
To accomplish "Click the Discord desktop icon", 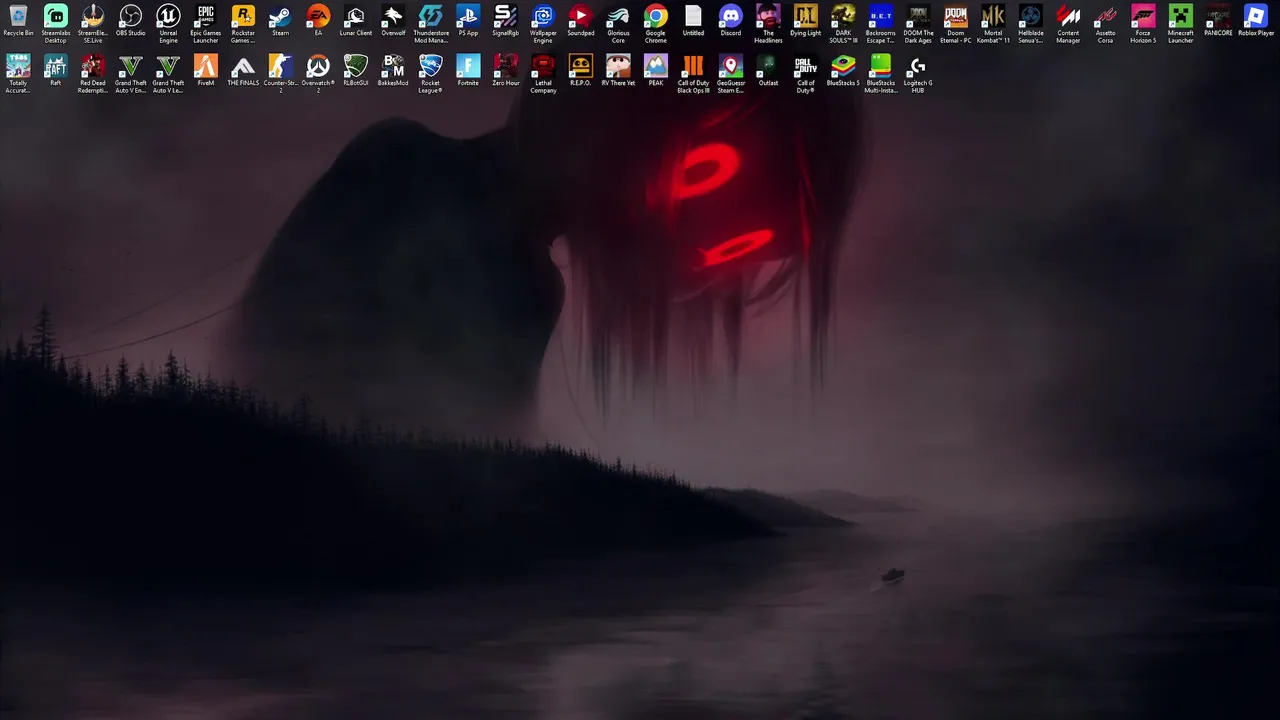I will [731, 21].
